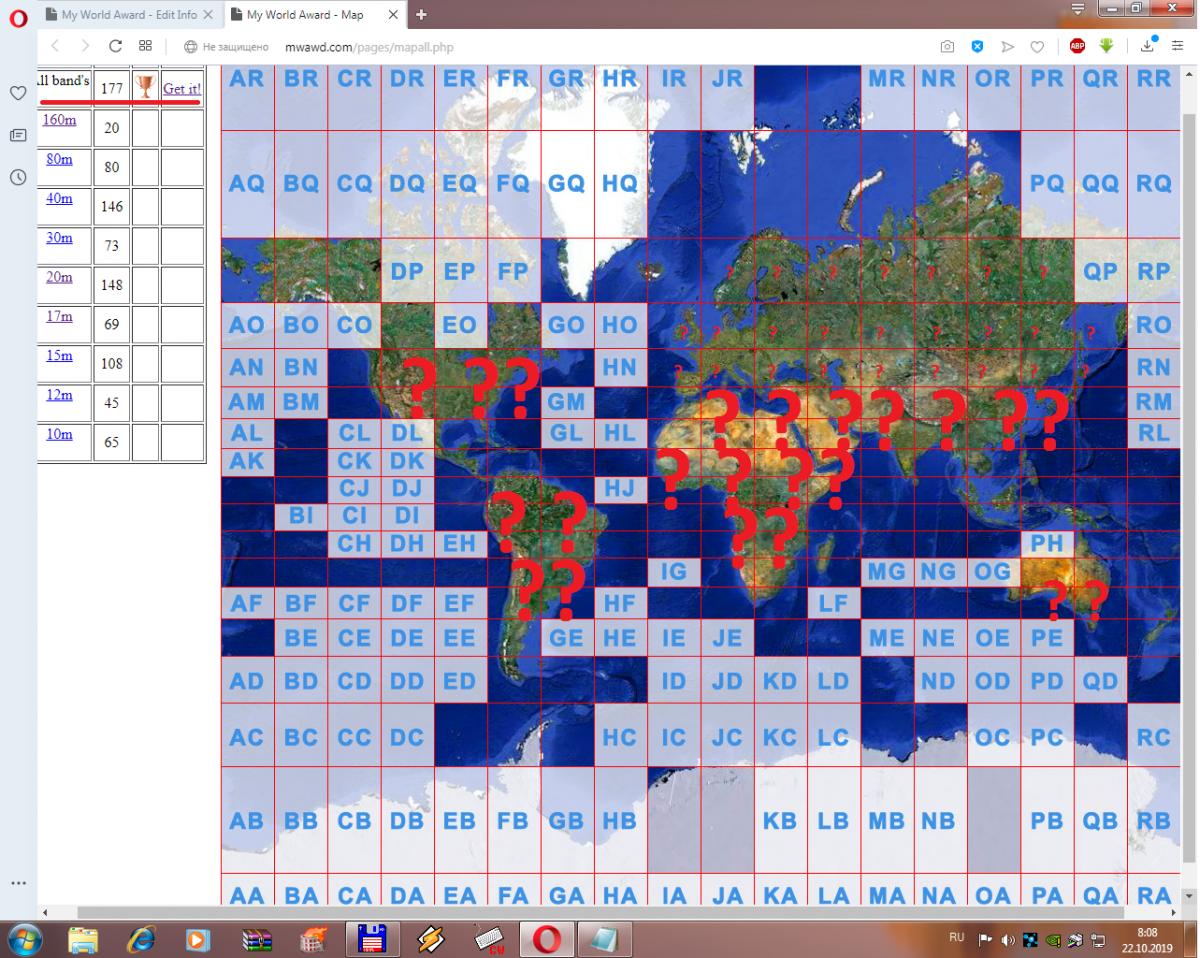Image resolution: width=1200 pixels, height=958 pixels.
Task: Take a snapshot with the camera icon
Action: (x=946, y=46)
